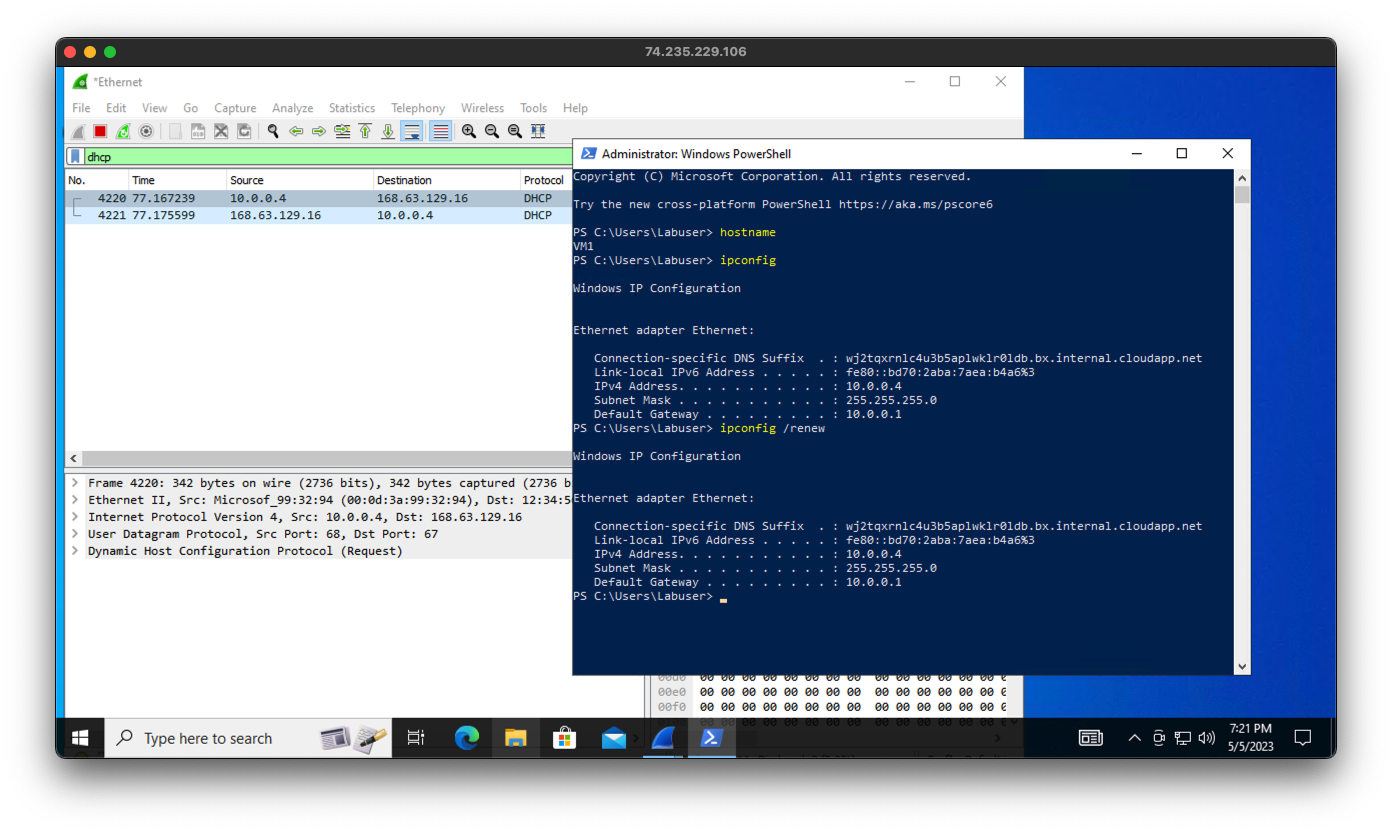Zoom in on the packet list

(x=467, y=131)
